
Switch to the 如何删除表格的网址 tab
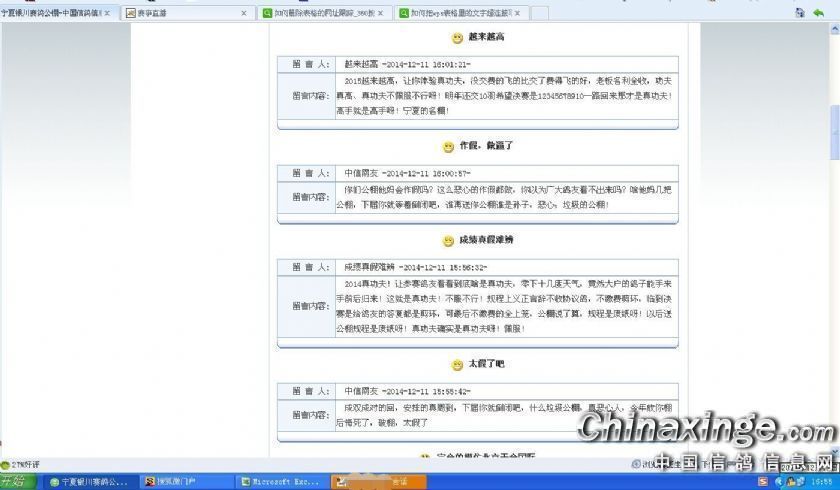point(320,13)
